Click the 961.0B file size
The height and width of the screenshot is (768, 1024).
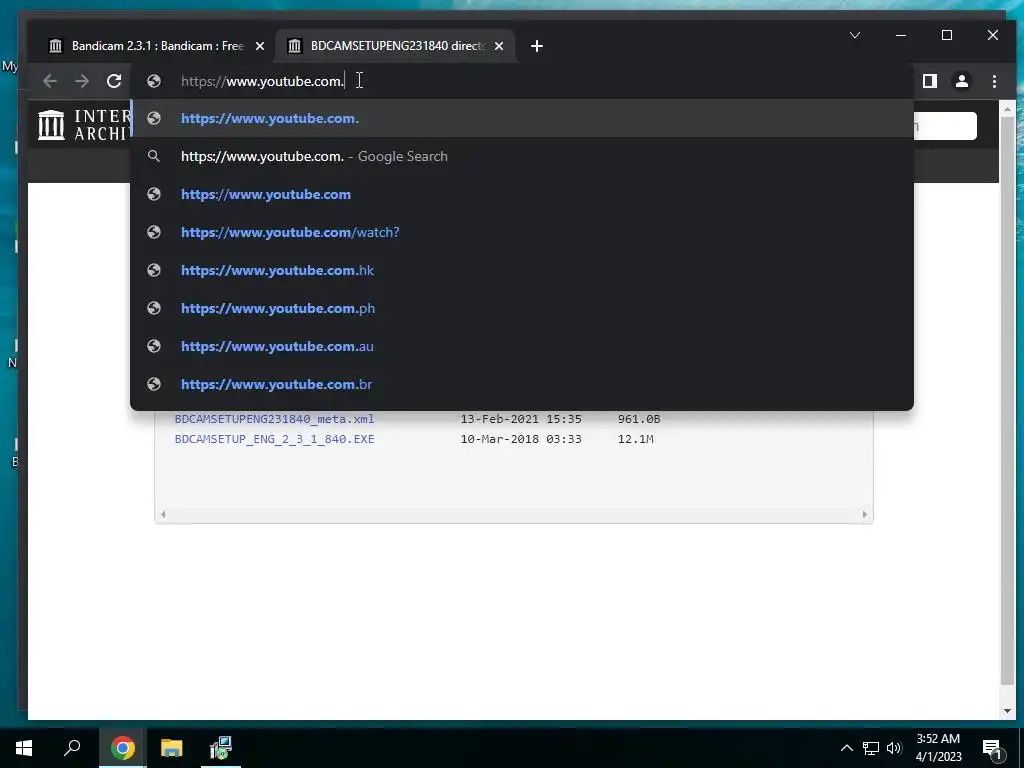(x=639, y=419)
